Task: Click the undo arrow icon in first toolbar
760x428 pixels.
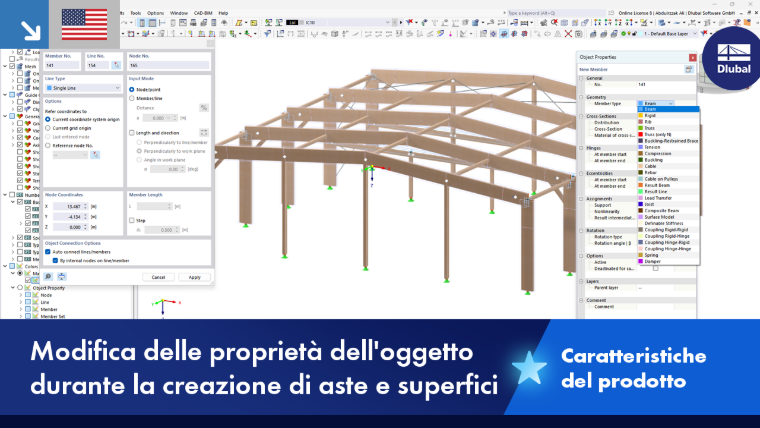Action: pyautogui.click(x=126, y=22)
